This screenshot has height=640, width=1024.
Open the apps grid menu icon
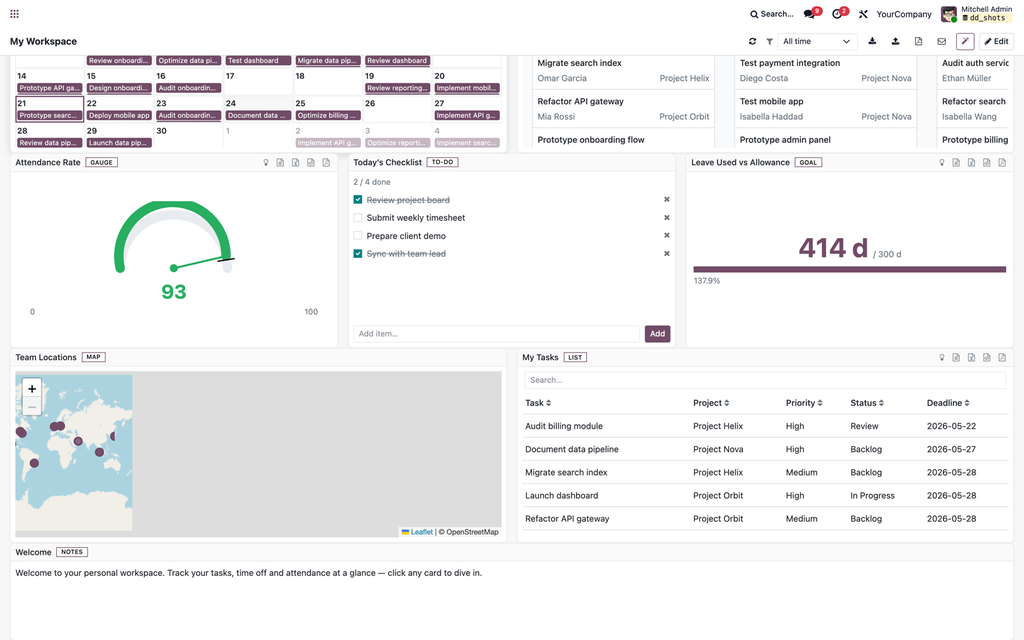(14, 14)
